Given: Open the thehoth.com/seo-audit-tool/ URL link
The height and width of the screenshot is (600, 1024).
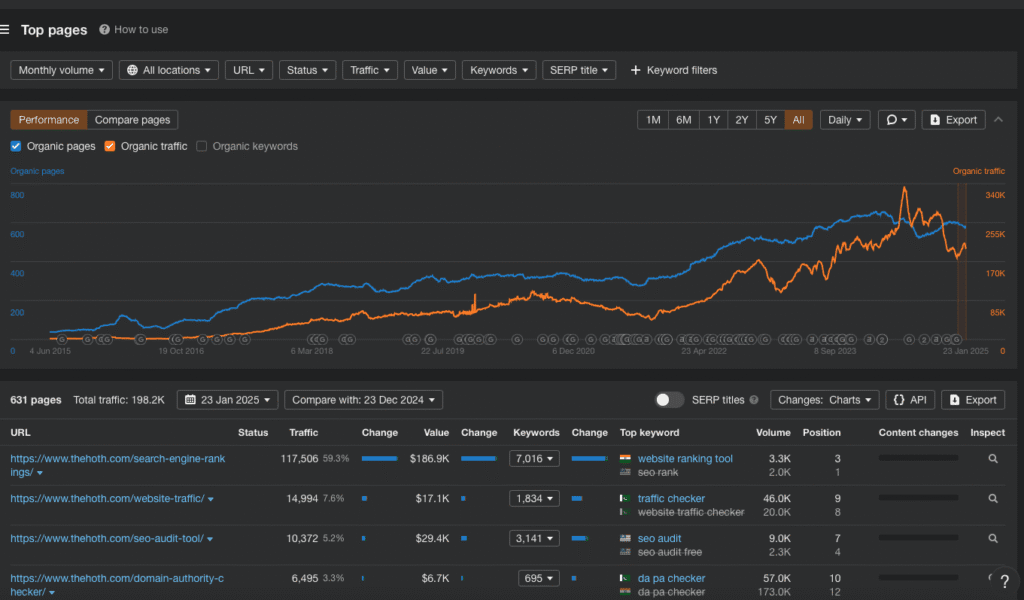Looking at the screenshot, I should [x=106, y=538].
